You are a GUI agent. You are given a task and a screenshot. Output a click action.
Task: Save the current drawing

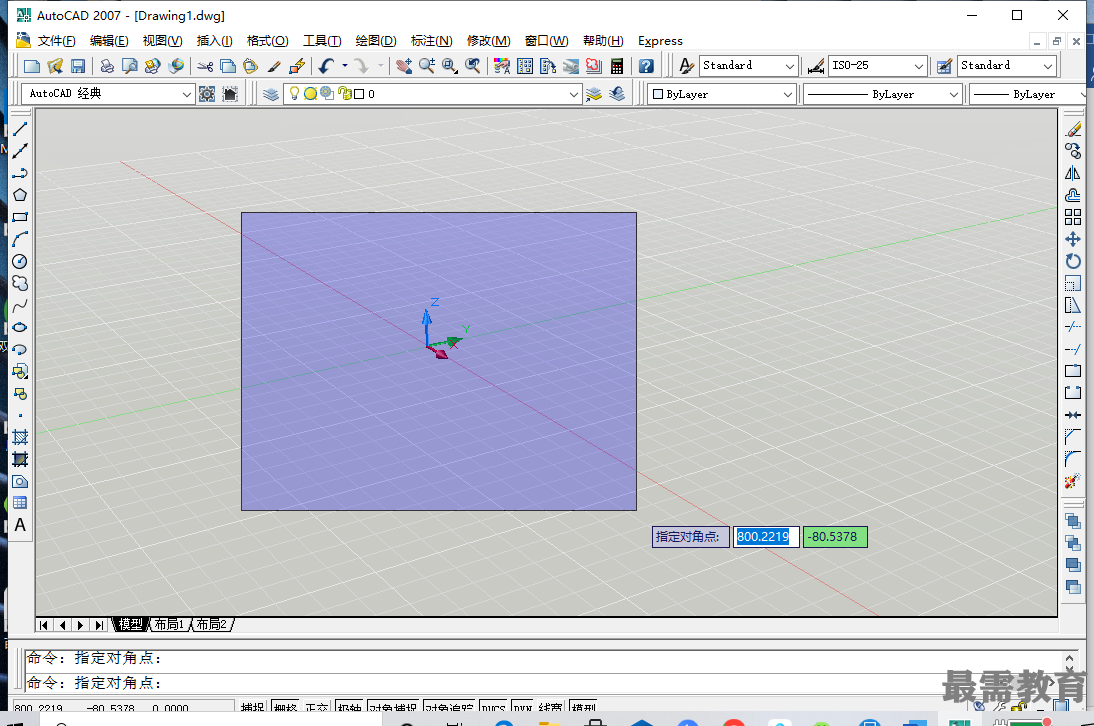[x=78, y=66]
